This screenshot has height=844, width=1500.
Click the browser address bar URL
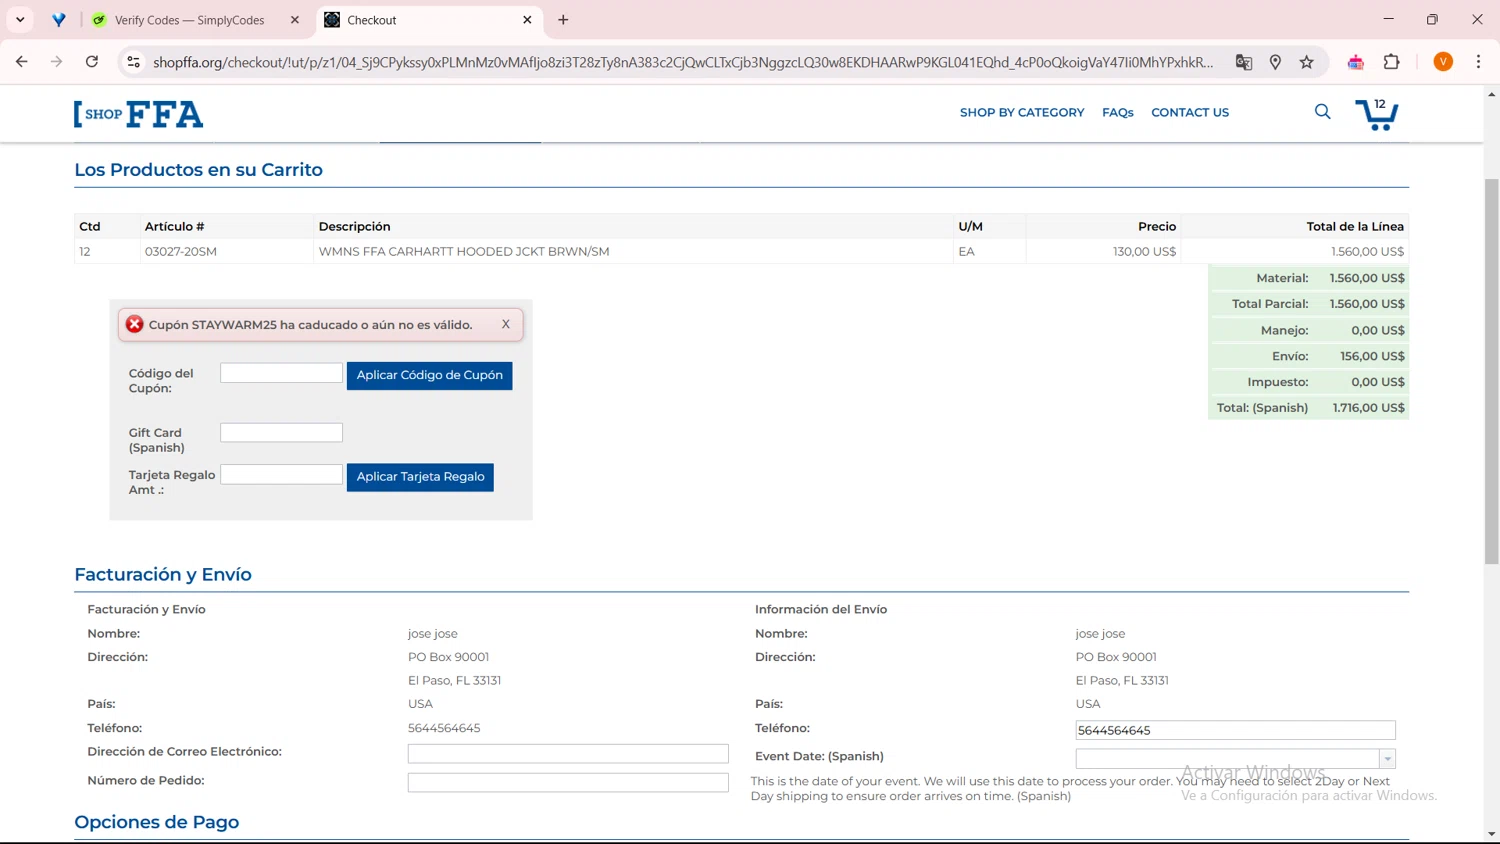682,62
